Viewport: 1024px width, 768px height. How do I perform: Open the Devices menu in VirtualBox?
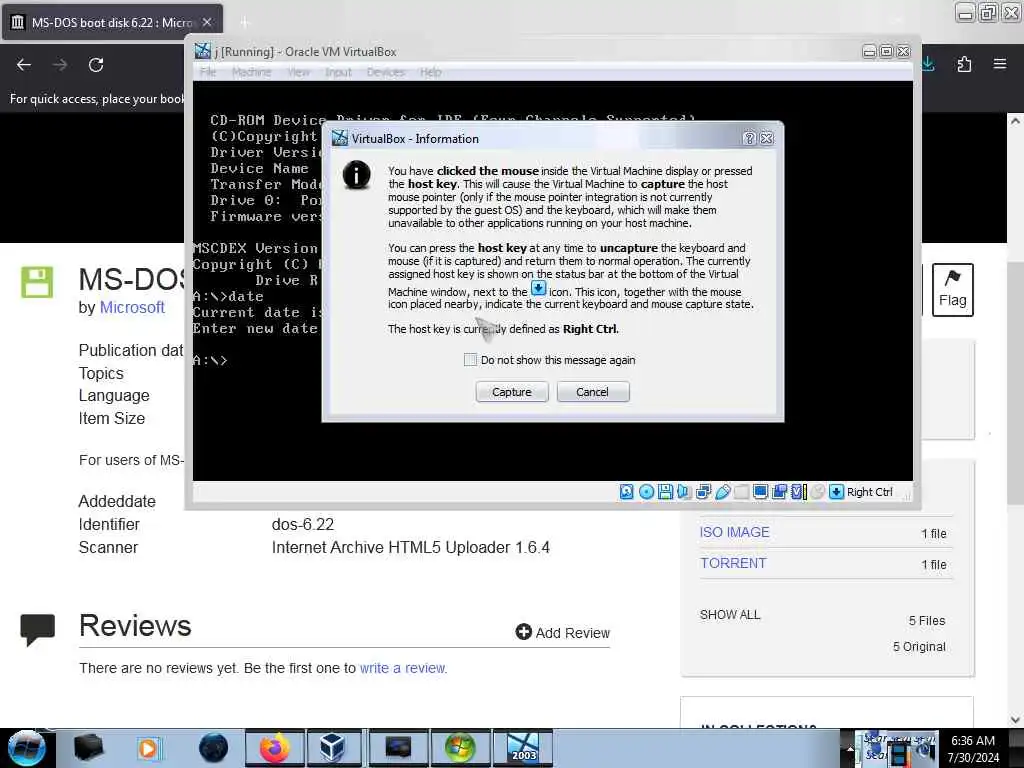pos(385,72)
